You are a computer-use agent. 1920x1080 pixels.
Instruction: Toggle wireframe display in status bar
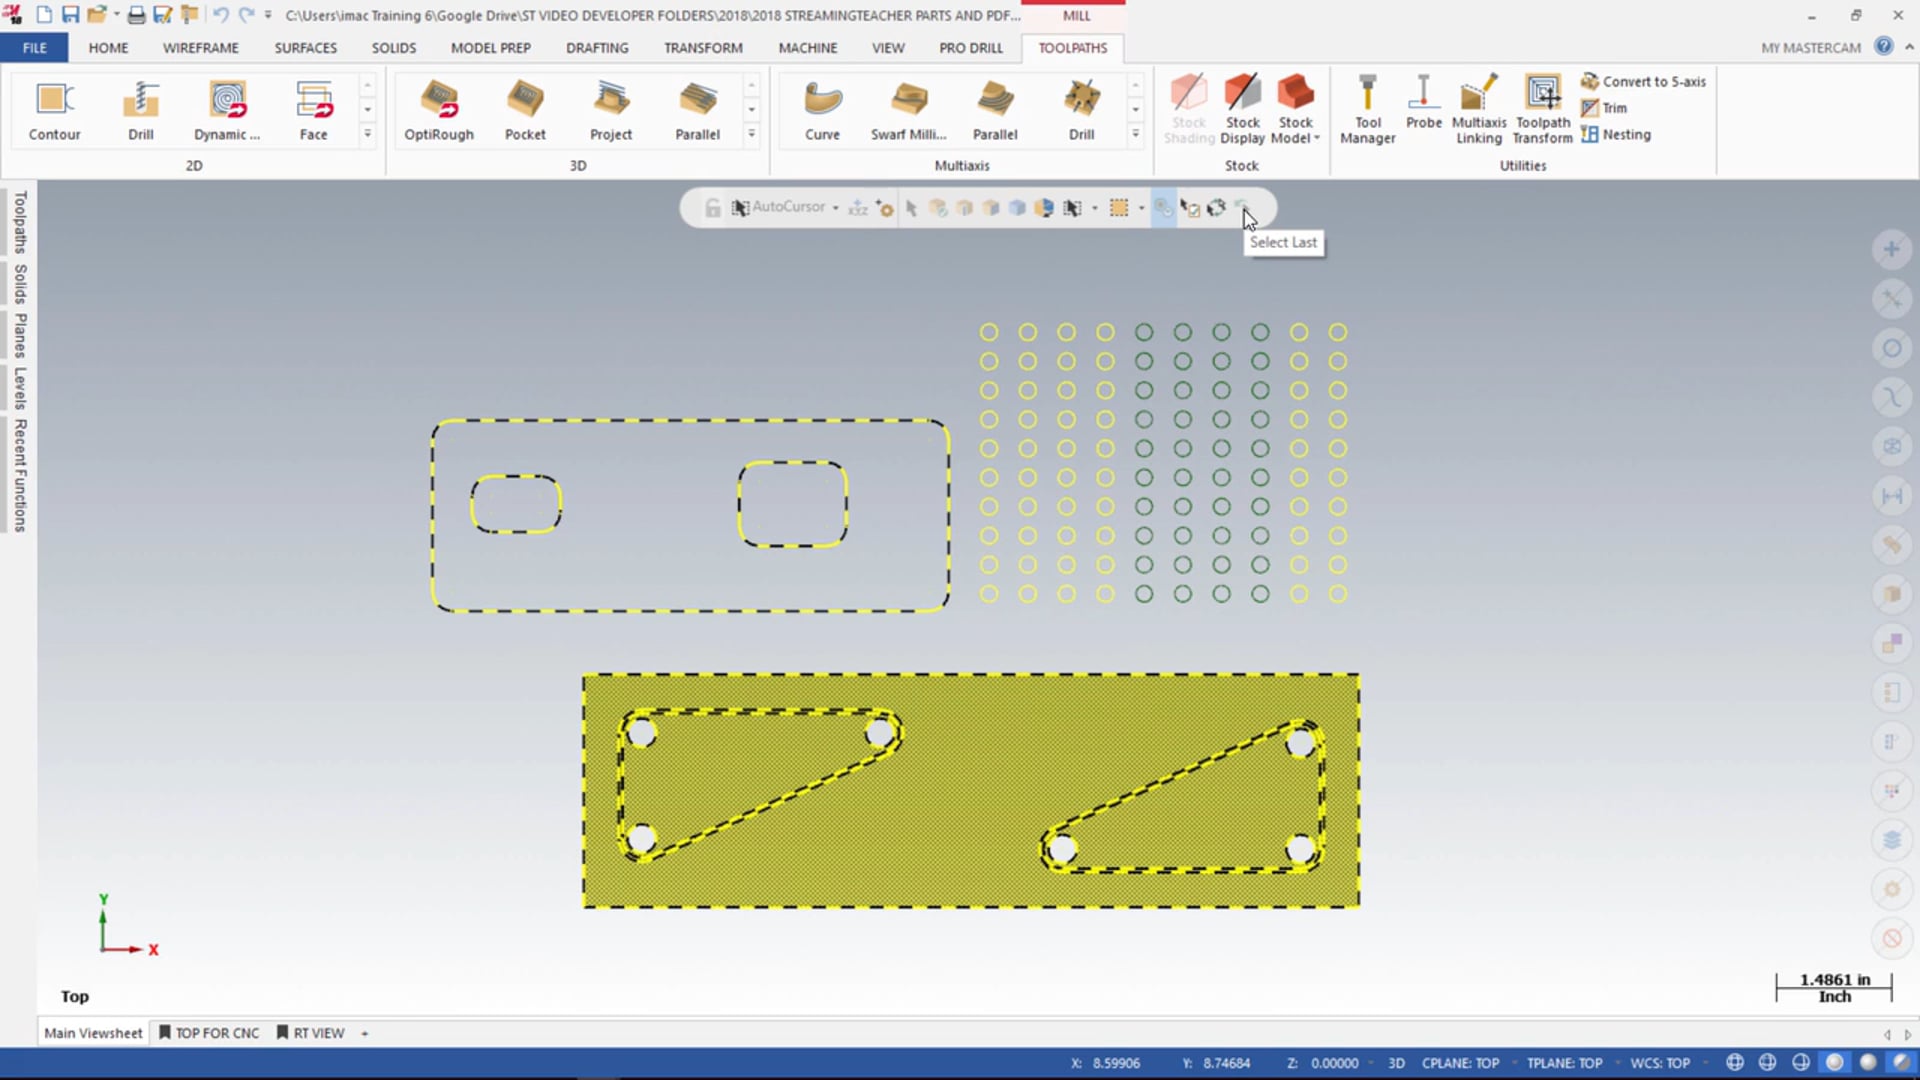(x=1735, y=1062)
